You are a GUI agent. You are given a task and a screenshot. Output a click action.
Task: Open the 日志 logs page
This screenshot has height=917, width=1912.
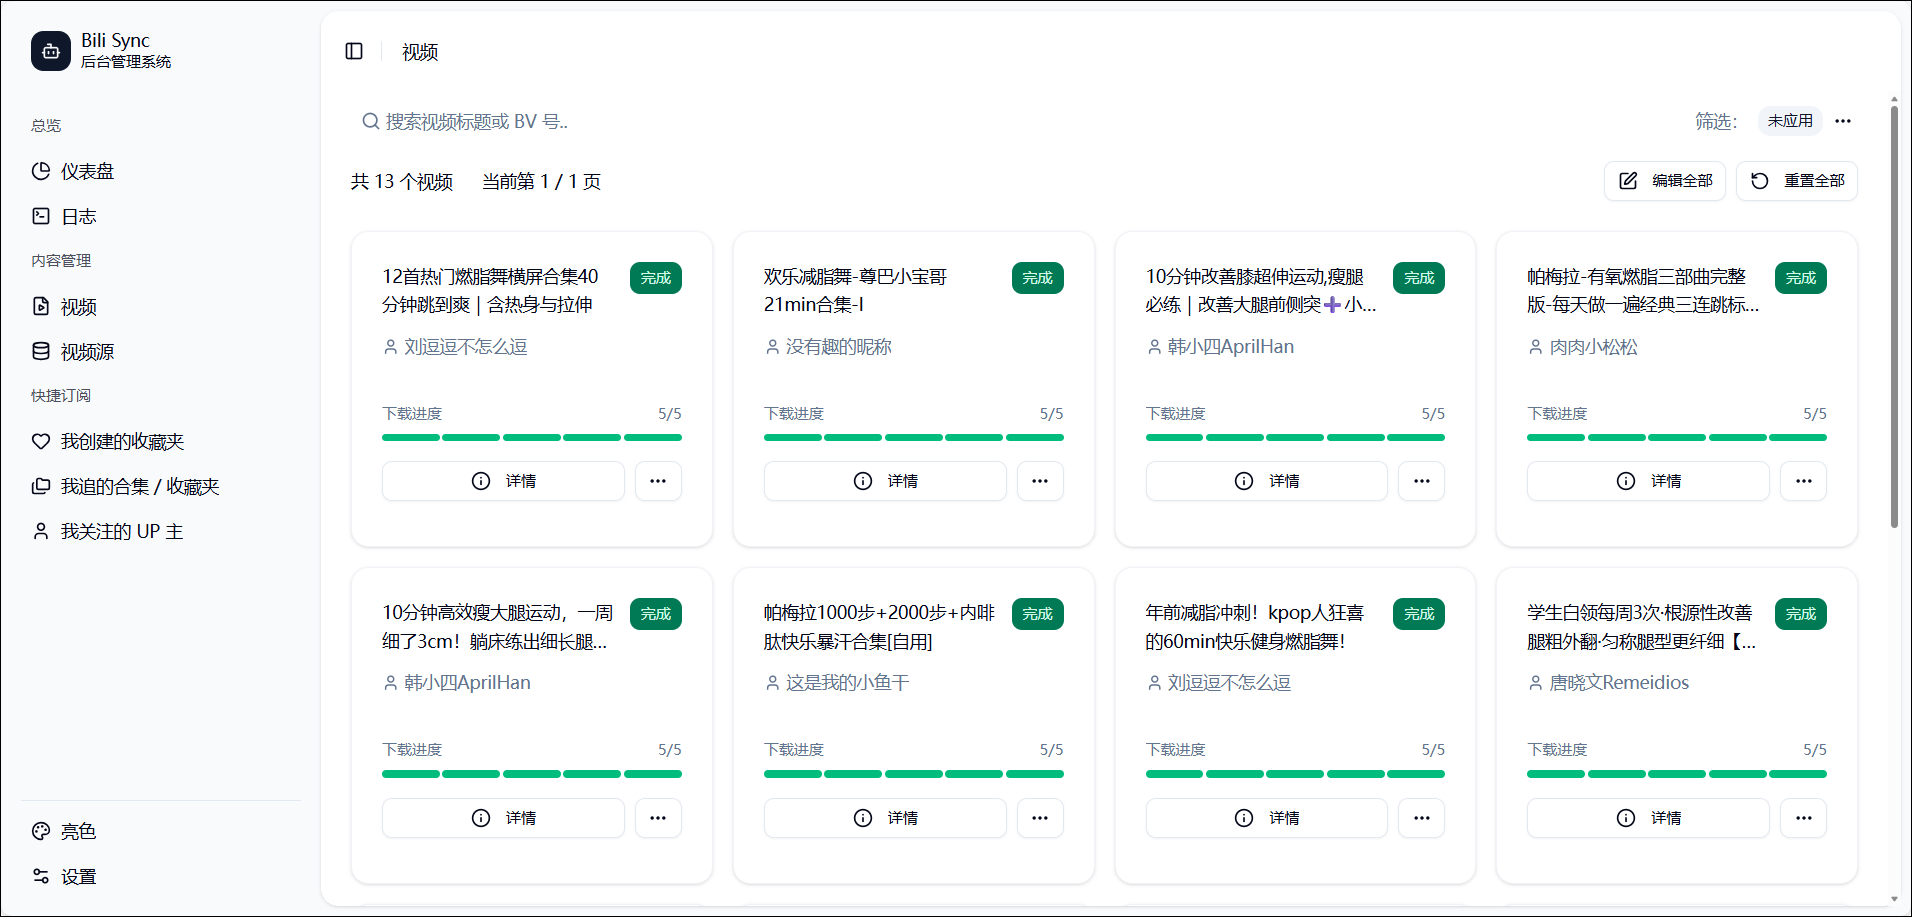click(78, 216)
